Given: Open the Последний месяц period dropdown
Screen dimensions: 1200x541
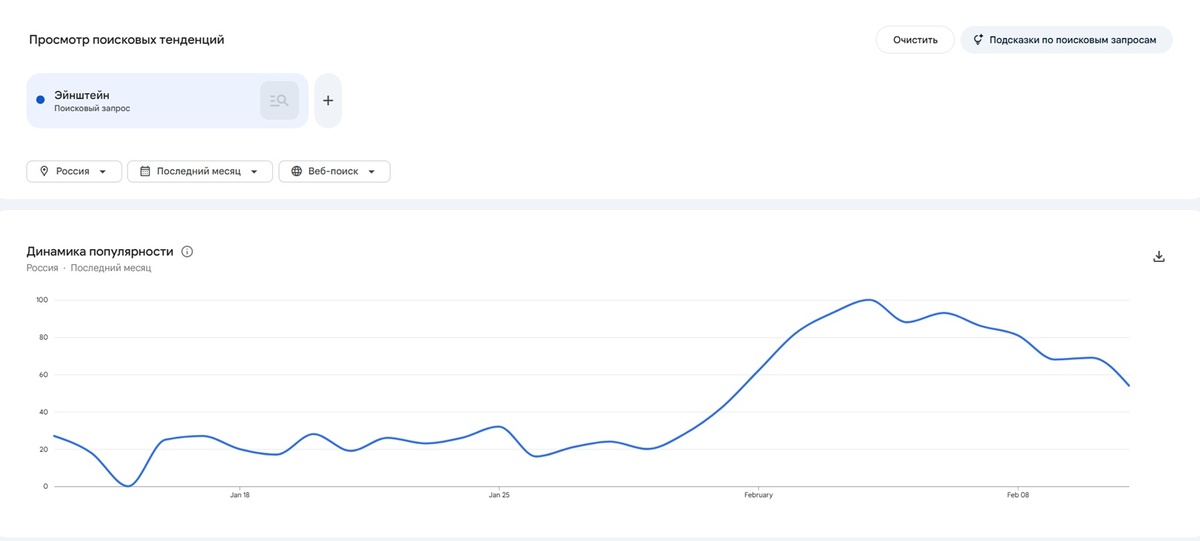Looking at the screenshot, I should click(200, 171).
